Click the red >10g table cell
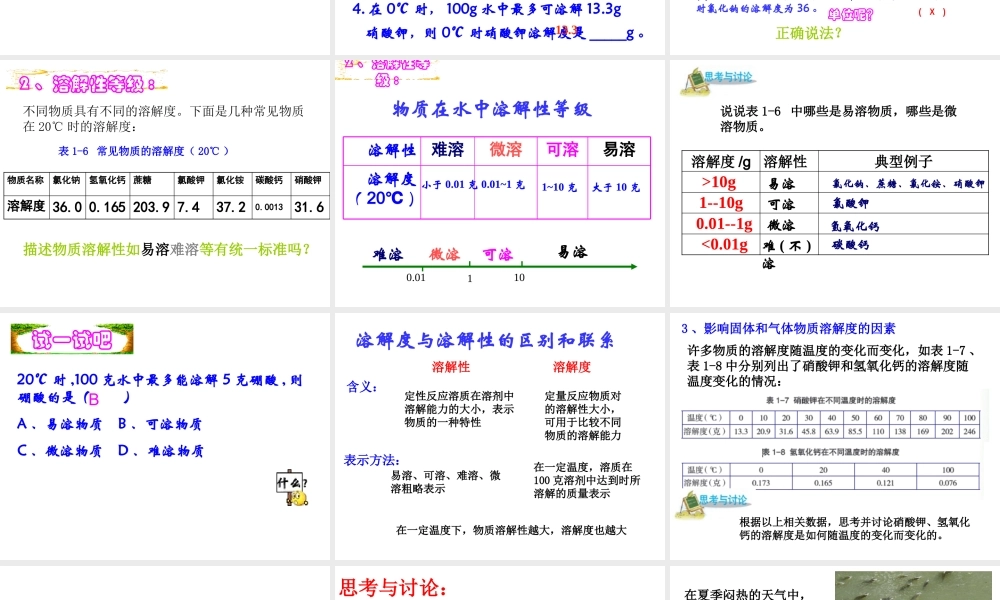1000x600 pixels. pyautogui.click(x=719, y=182)
